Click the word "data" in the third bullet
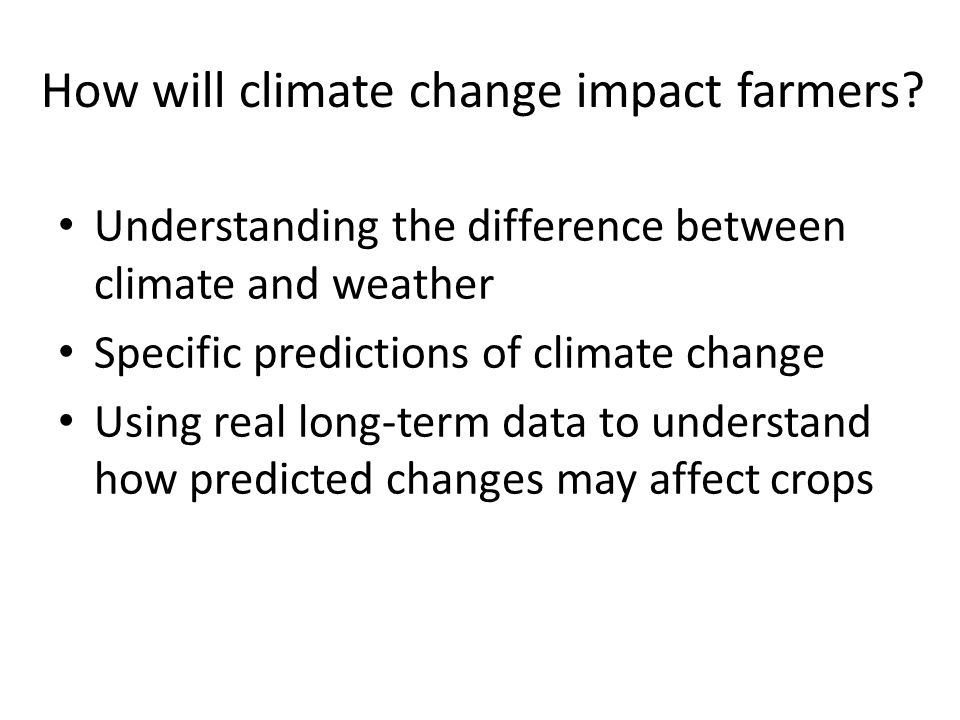The width and height of the screenshot is (960, 720). [x=544, y=421]
